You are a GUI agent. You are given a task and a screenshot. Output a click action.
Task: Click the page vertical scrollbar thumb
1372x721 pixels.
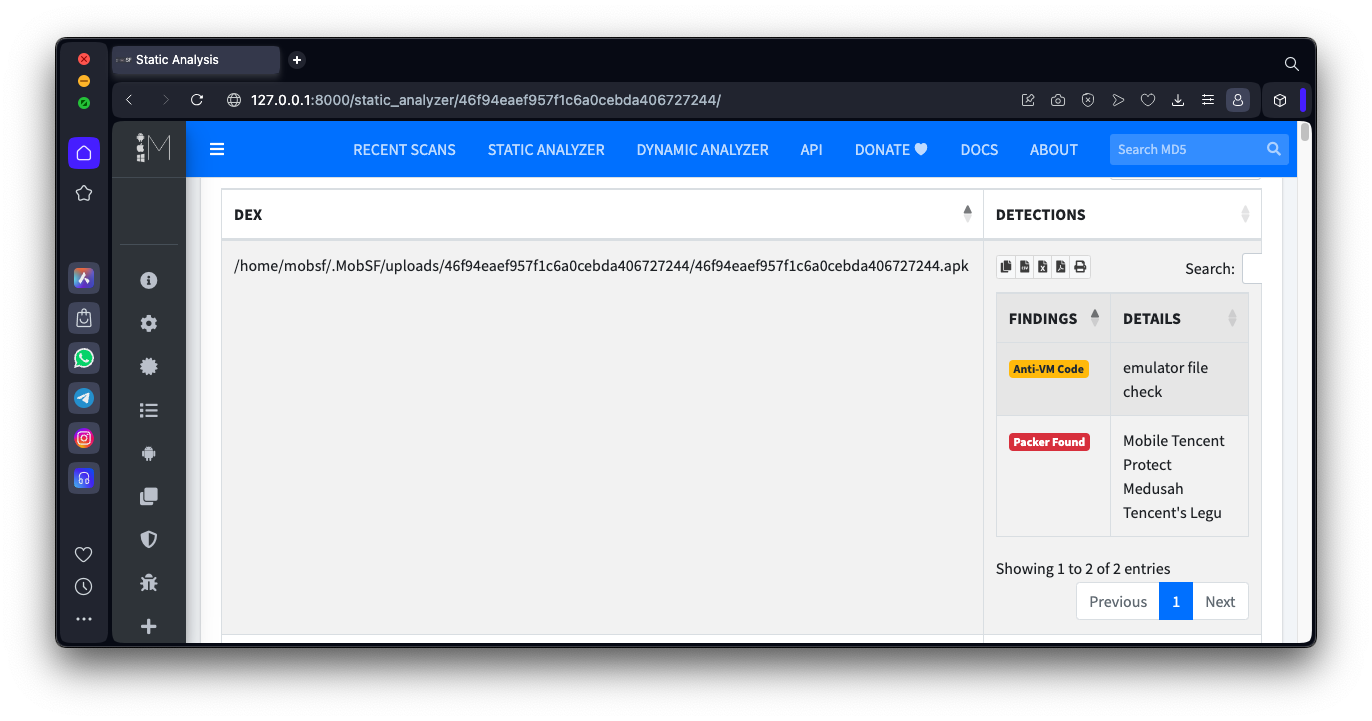coord(1304,134)
